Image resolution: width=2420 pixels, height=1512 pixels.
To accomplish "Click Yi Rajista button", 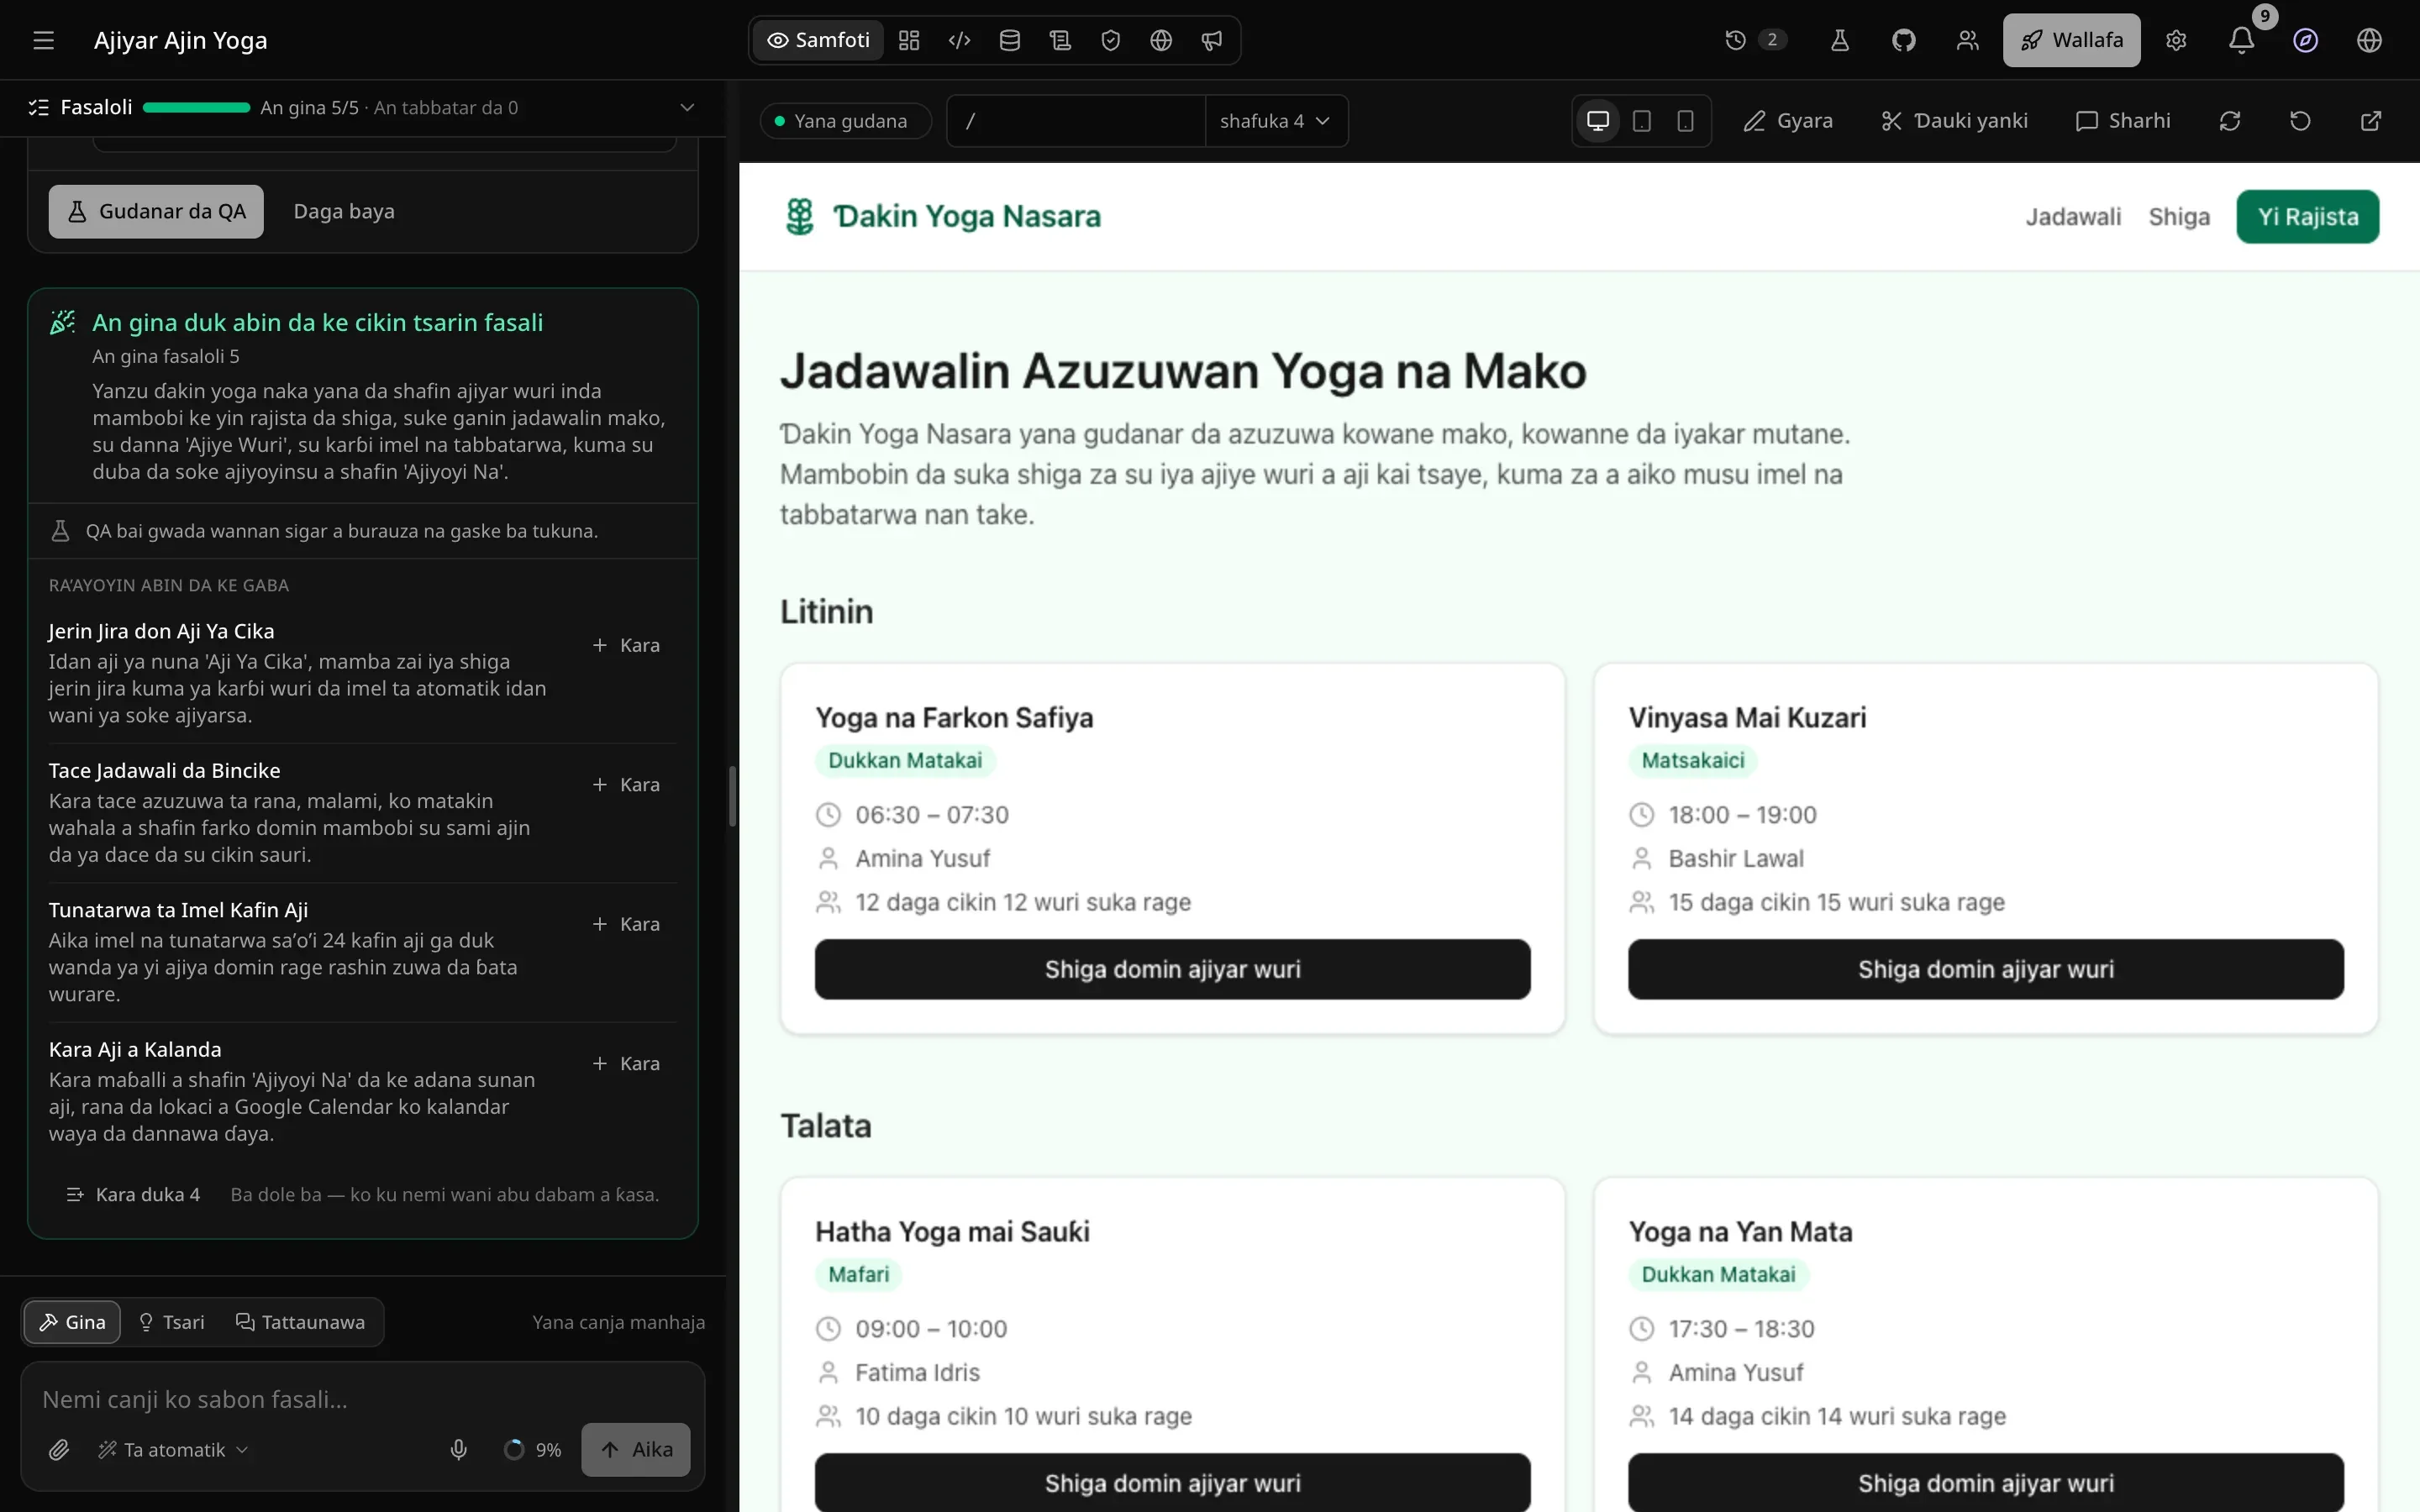I will (x=2307, y=217).
